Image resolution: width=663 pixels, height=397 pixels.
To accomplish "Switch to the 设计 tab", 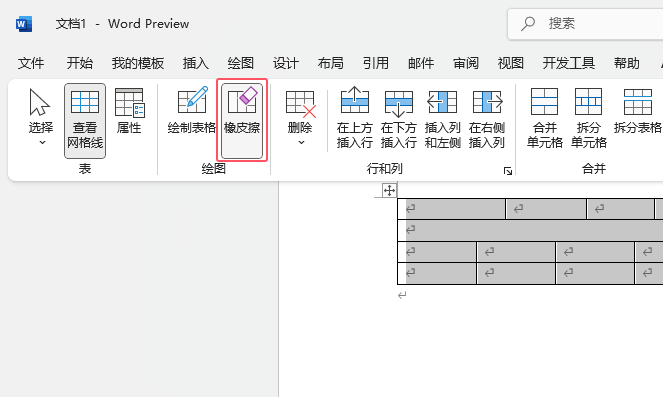I will [x=285, y=63].
